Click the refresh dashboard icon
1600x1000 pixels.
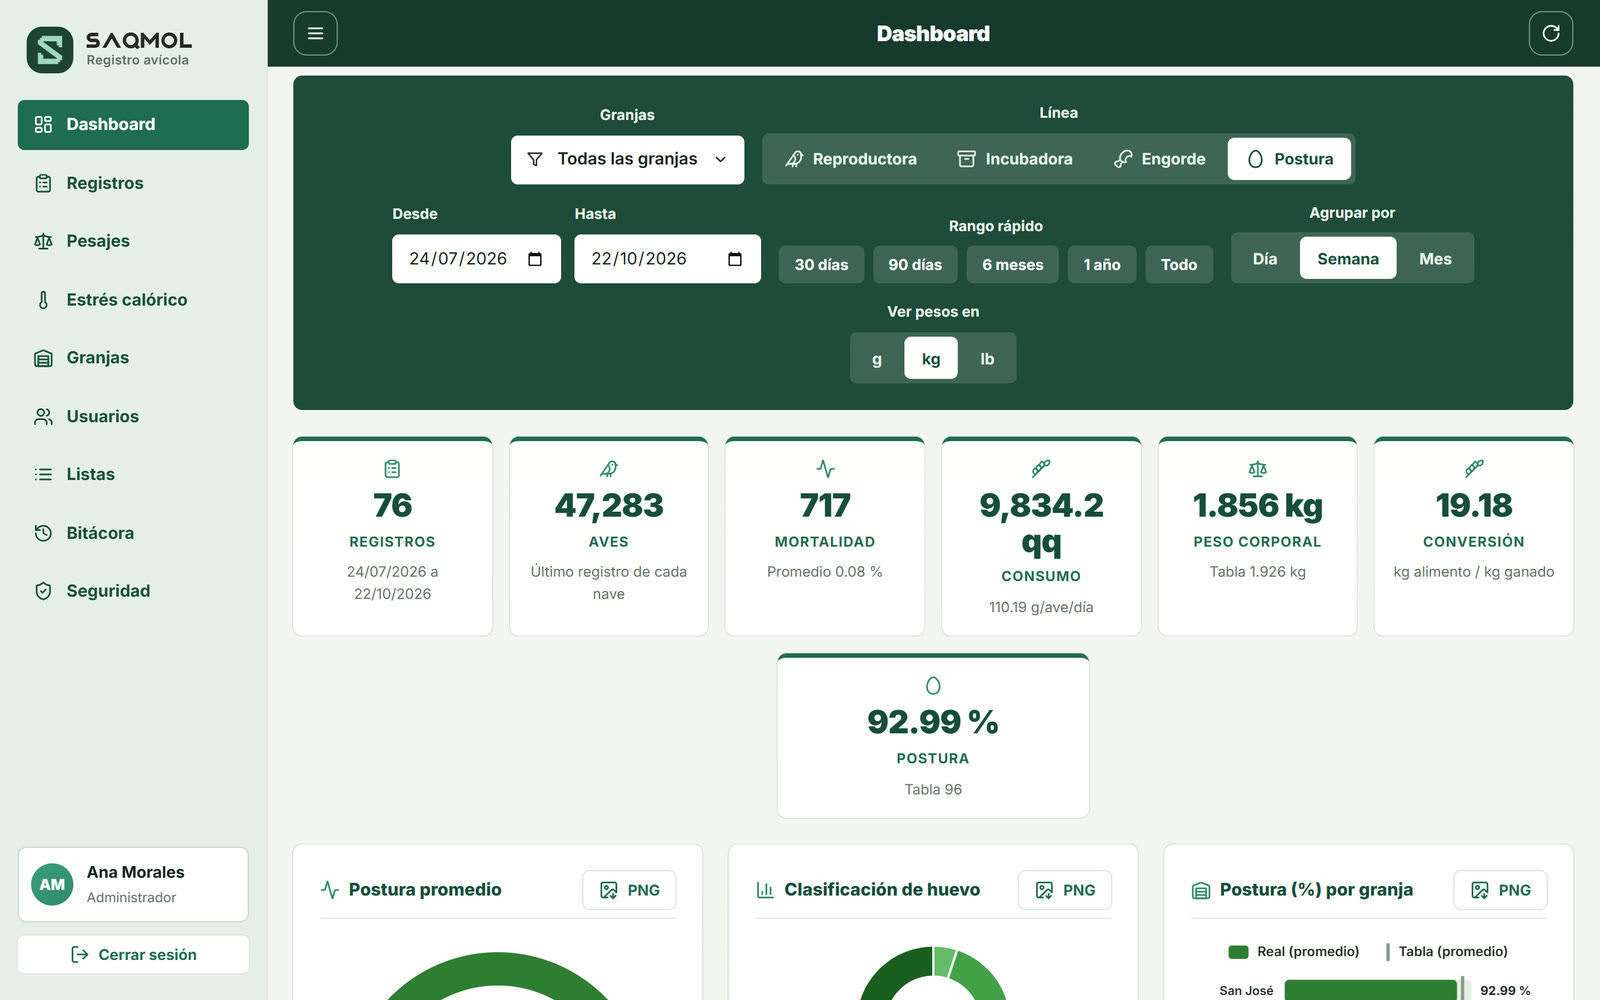point(1551,34)
